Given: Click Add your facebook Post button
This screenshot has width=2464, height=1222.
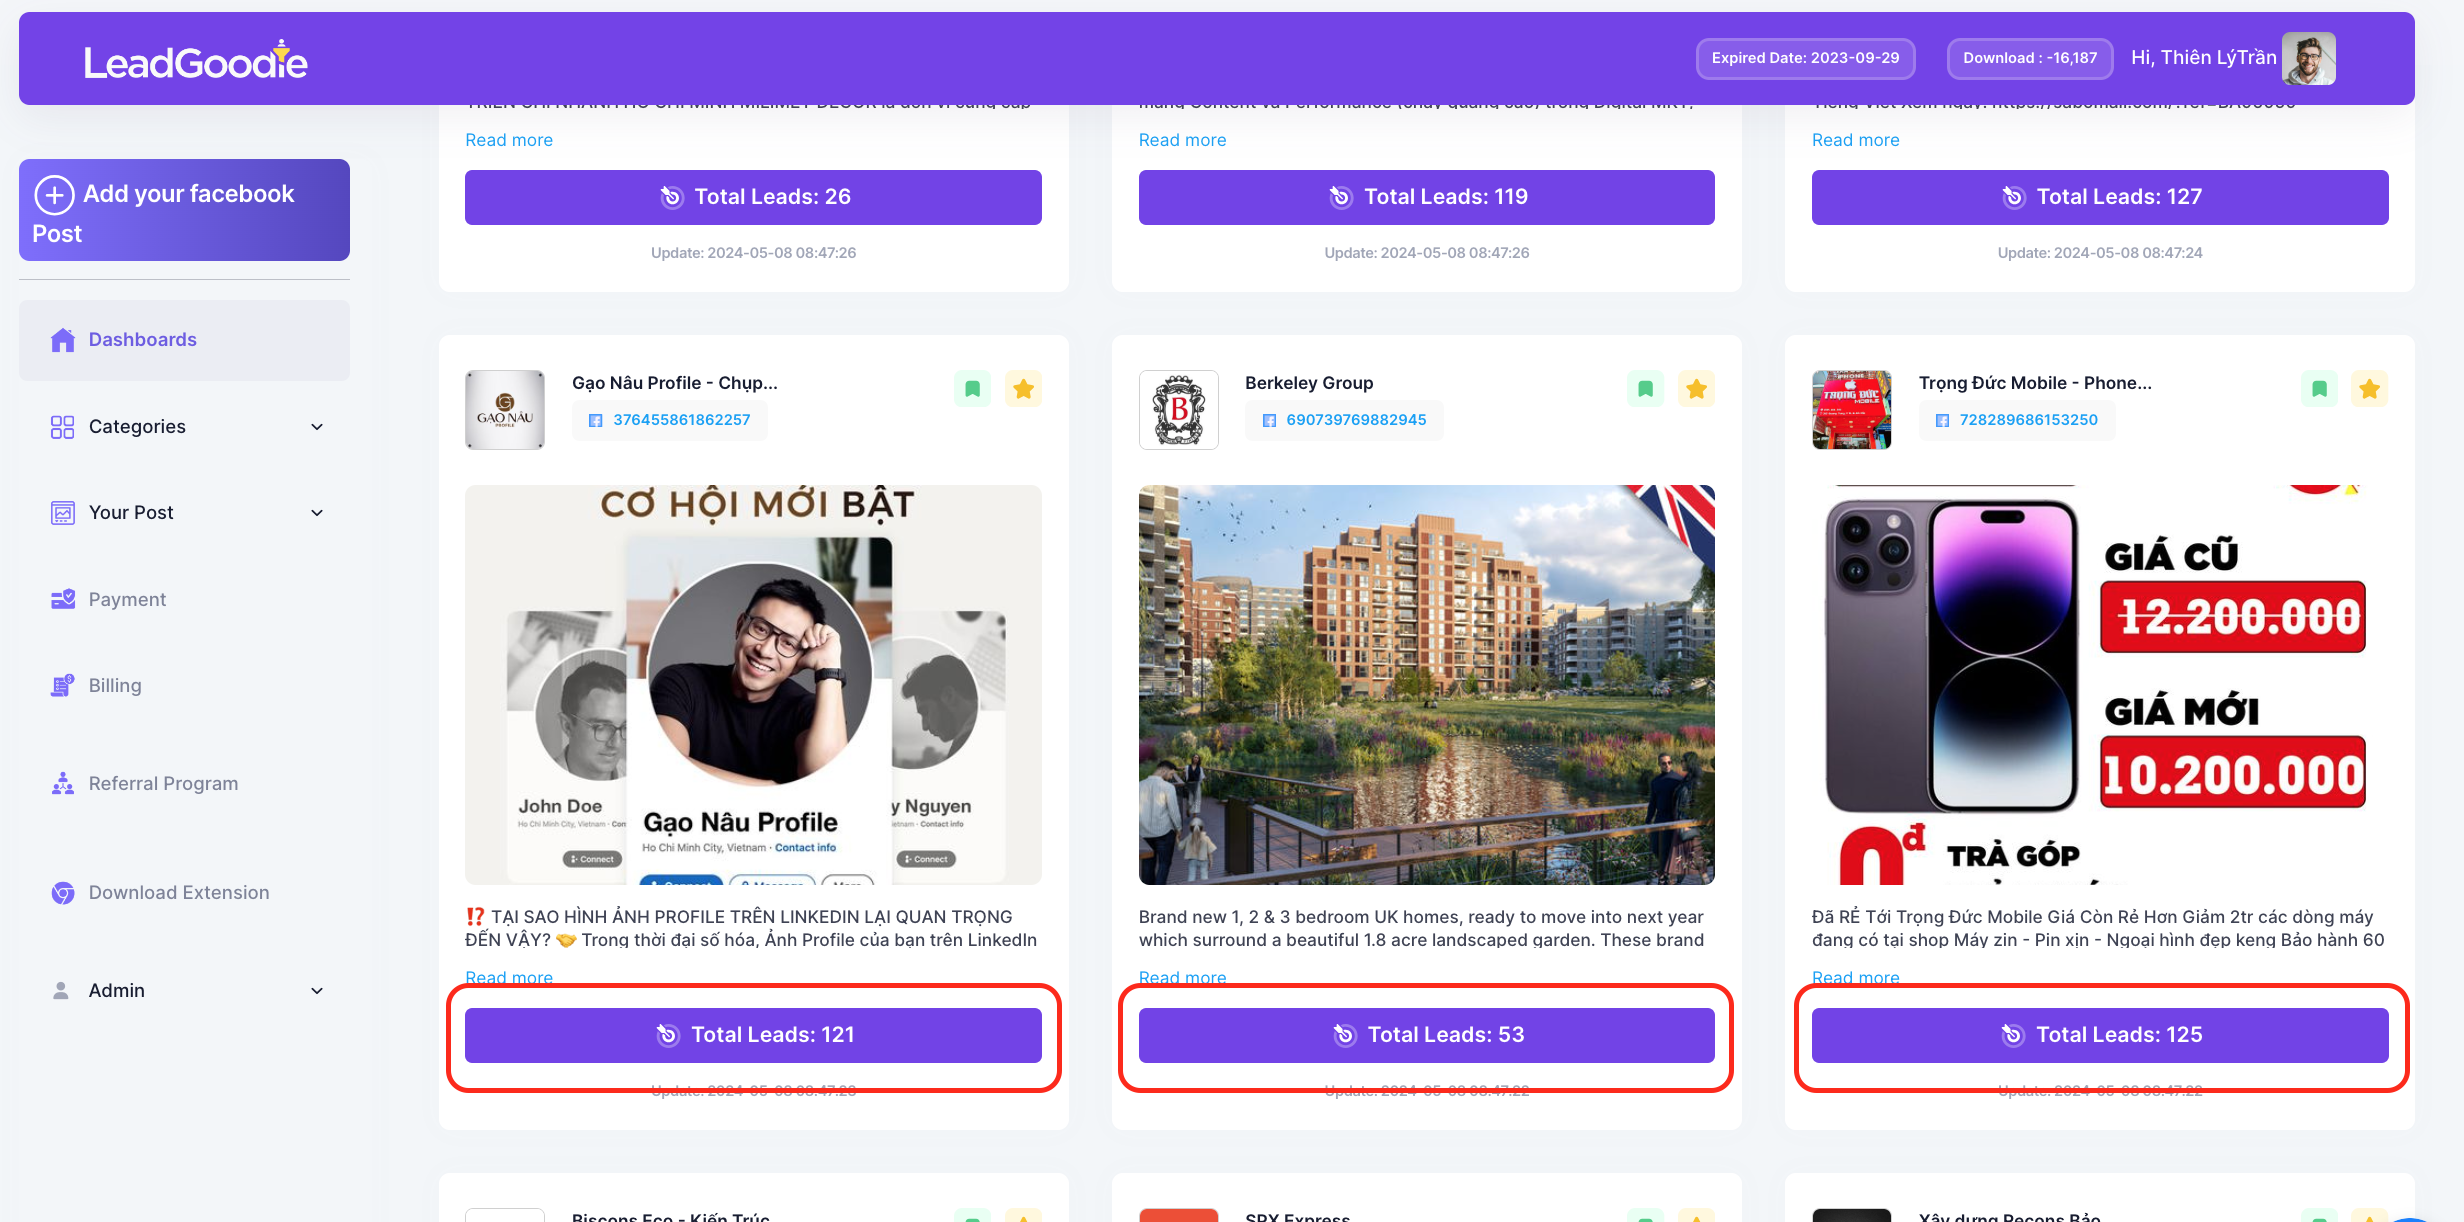Looking at the screenshot, I should tap(184, 210).
